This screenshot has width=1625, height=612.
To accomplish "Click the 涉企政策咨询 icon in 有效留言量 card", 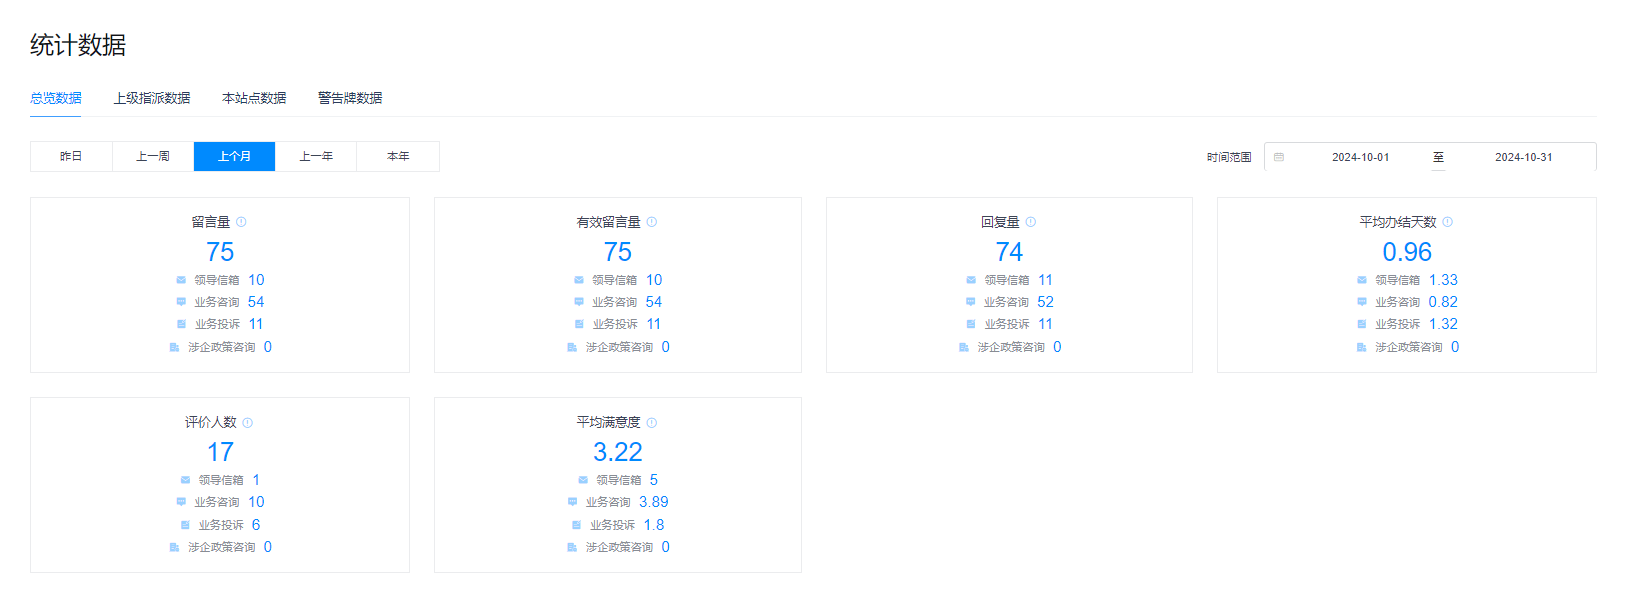I will click(x=572, y=347).
